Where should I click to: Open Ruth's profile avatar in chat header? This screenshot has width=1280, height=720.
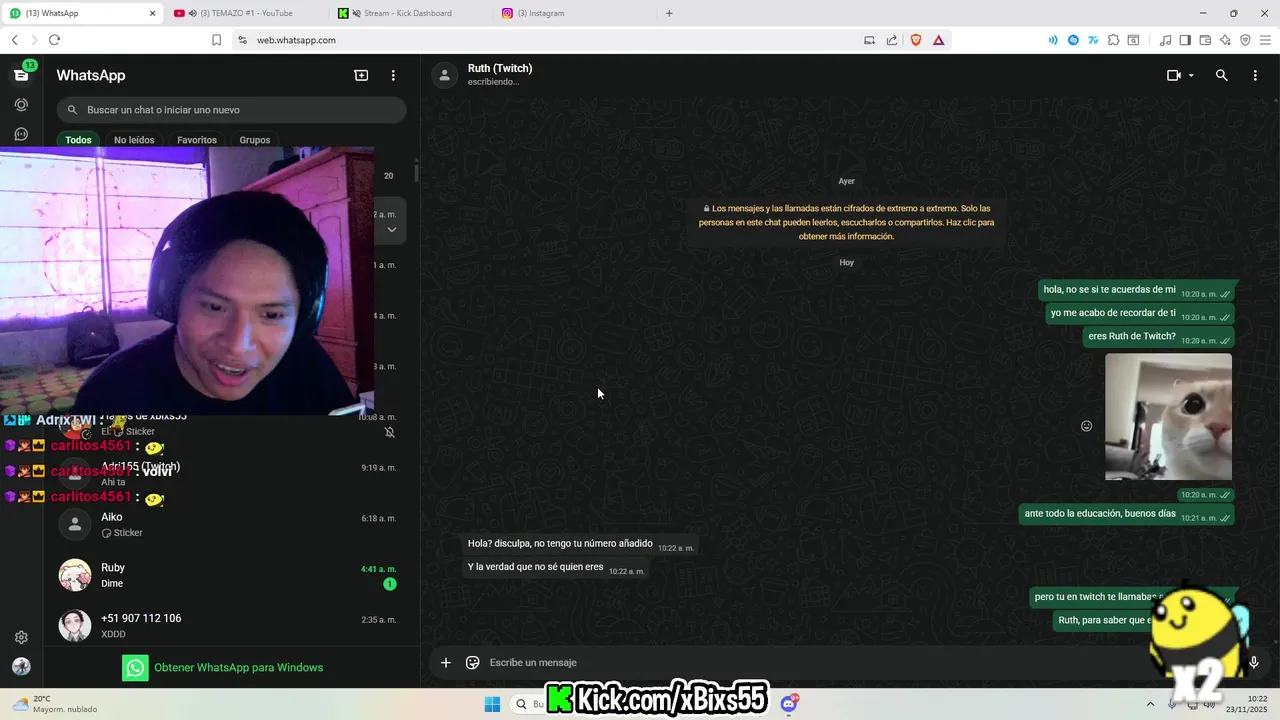point(444,75)
